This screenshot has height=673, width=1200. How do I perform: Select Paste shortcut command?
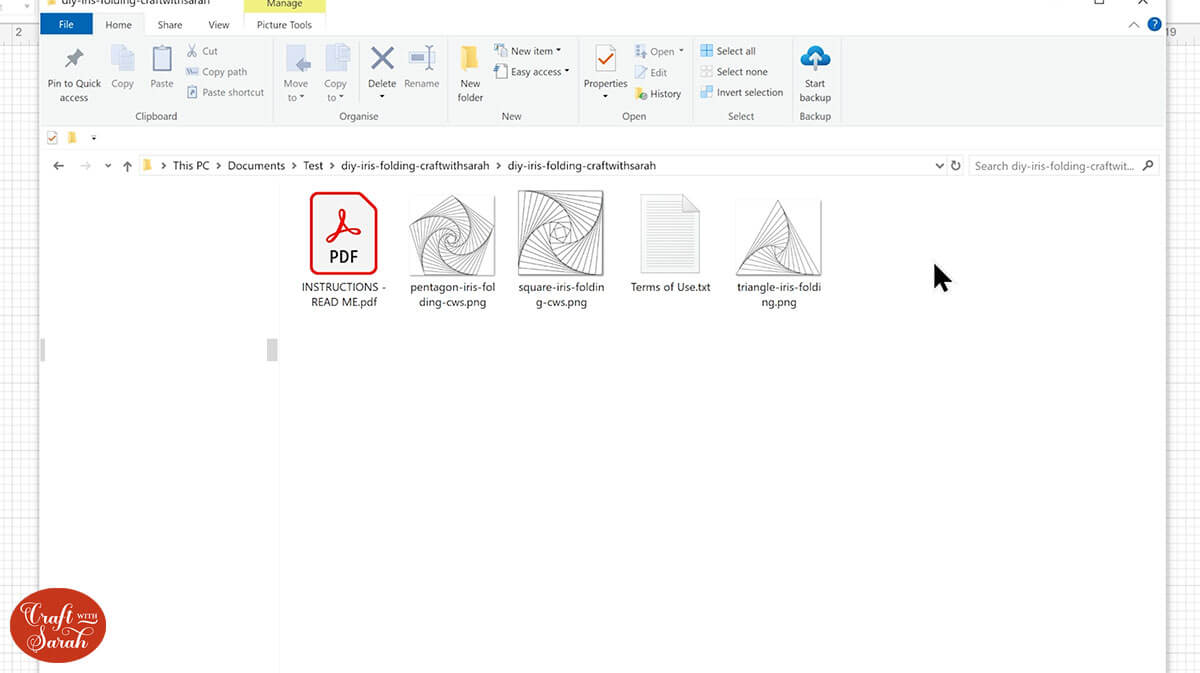coord(225,92)
